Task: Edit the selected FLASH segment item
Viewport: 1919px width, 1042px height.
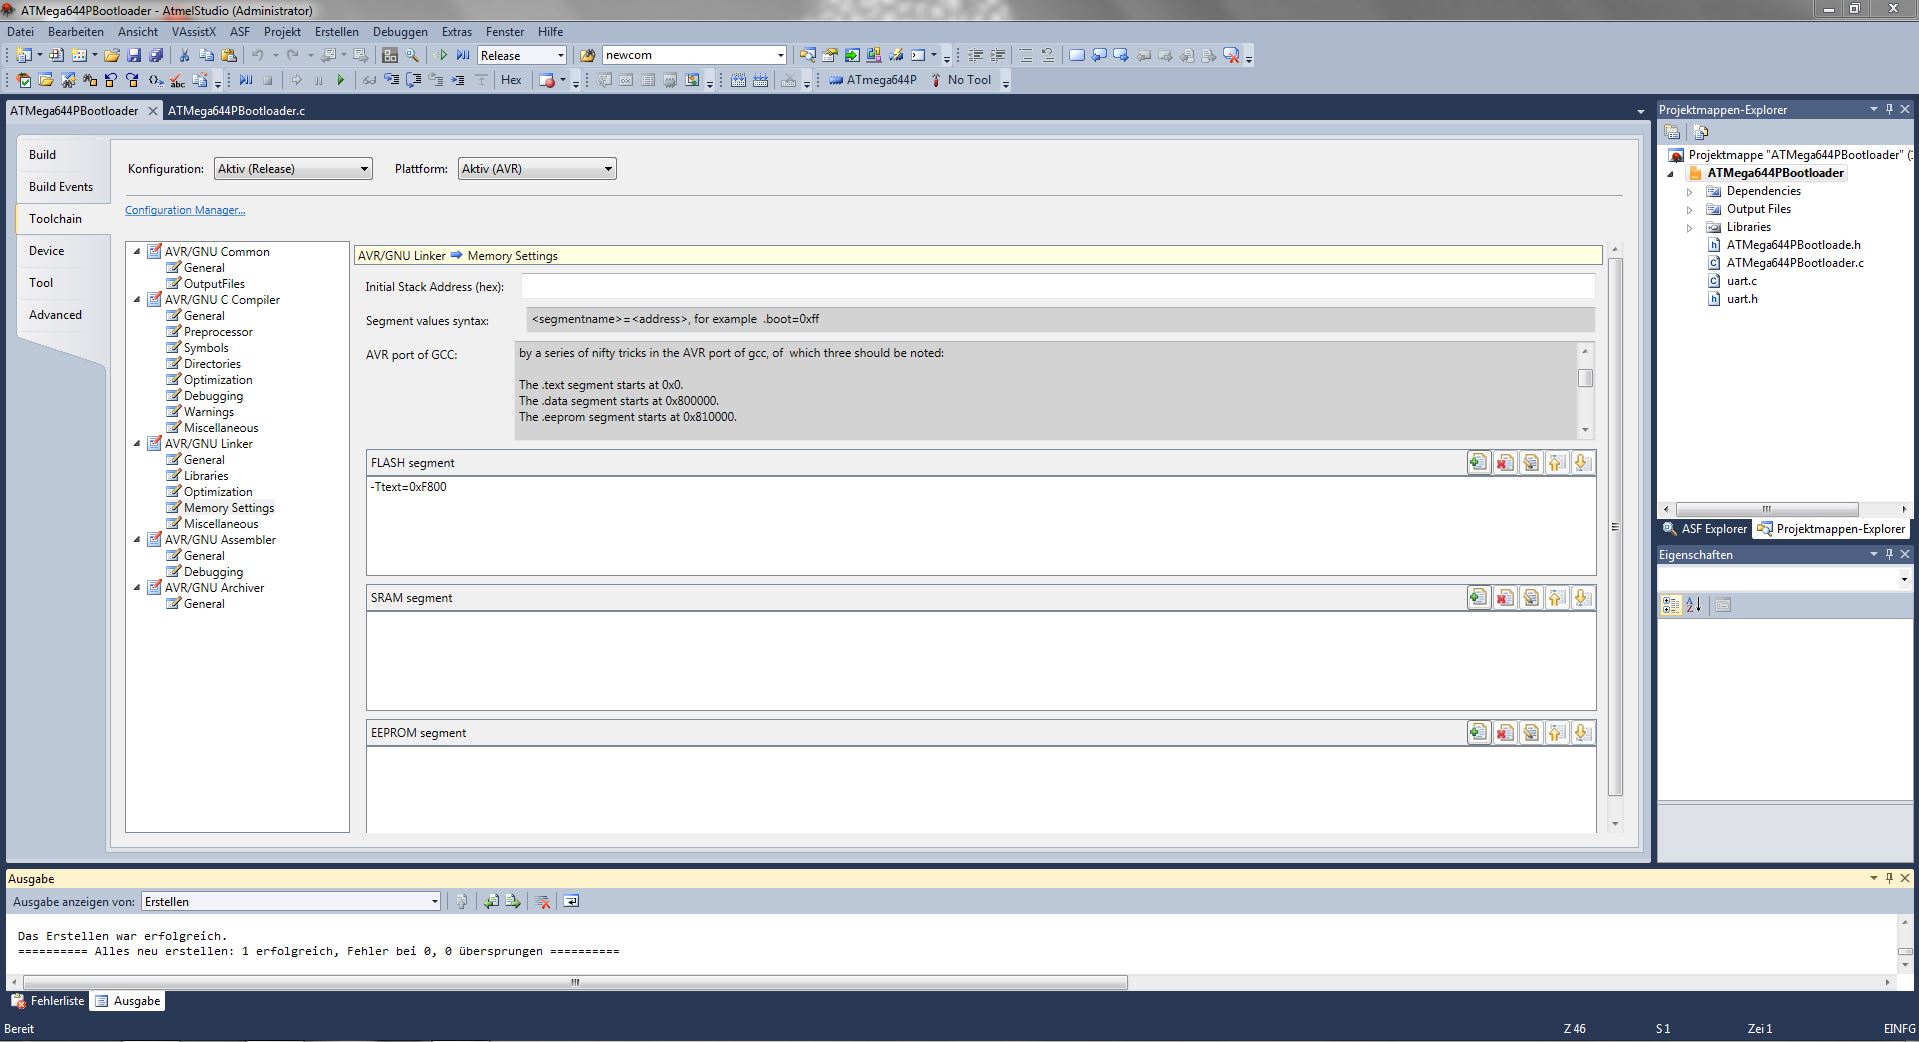Action: (x=1530, y=462)
